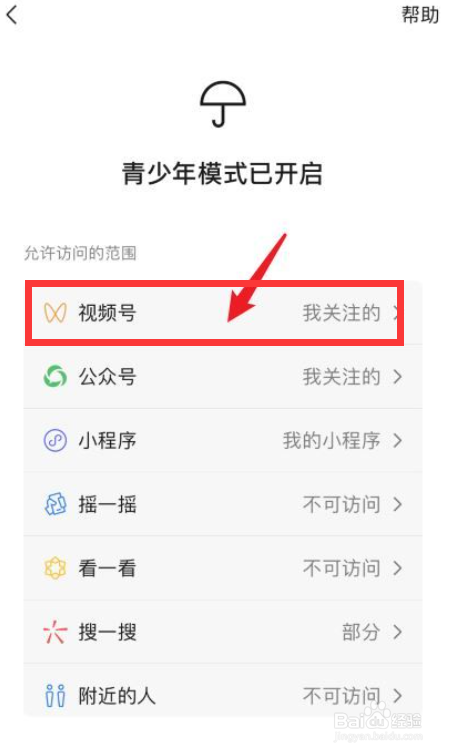The image size is (451, 754).
Task: Open the 视频号 menu row
Action: point(214,313)
